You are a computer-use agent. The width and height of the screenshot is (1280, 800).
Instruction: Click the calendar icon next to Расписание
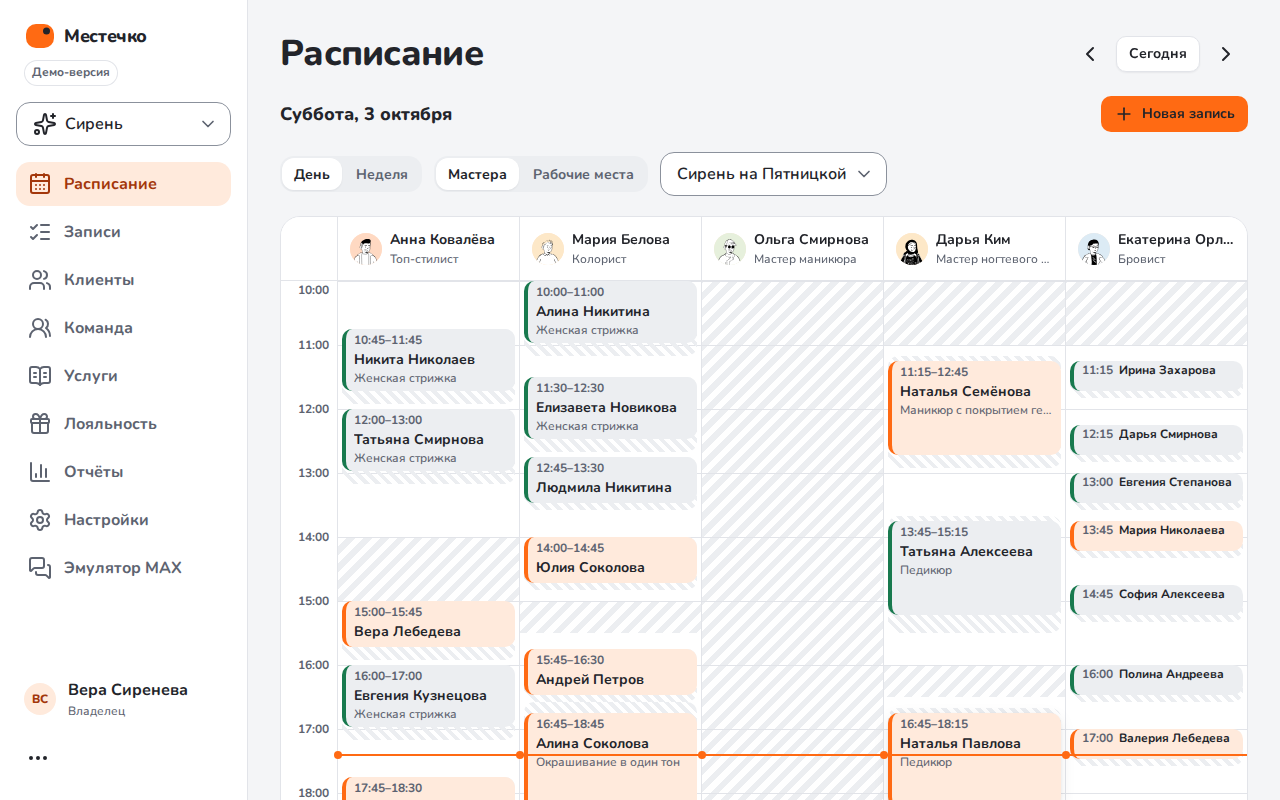click(40, 184)
